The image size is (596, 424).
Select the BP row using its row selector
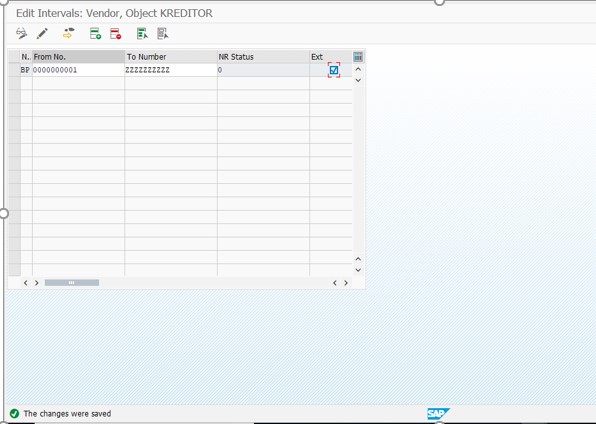tap(14, 70)
